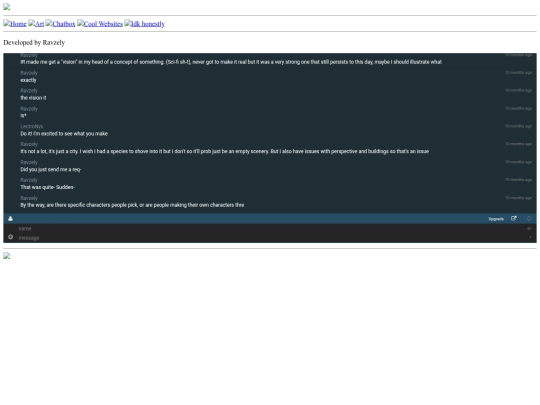Click the message "That was quite- Sudden-"
Viewport: 540px width, 405px height.
click(48, 187)
